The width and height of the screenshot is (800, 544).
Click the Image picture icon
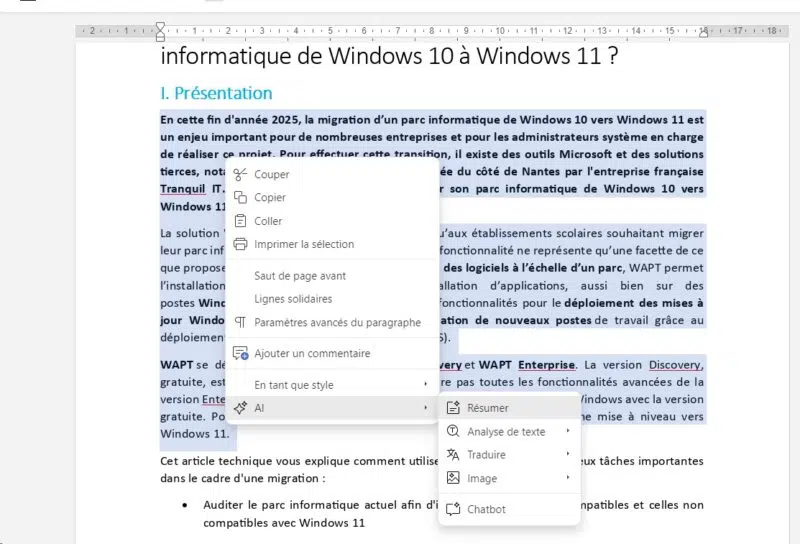[x=453, y=478]
